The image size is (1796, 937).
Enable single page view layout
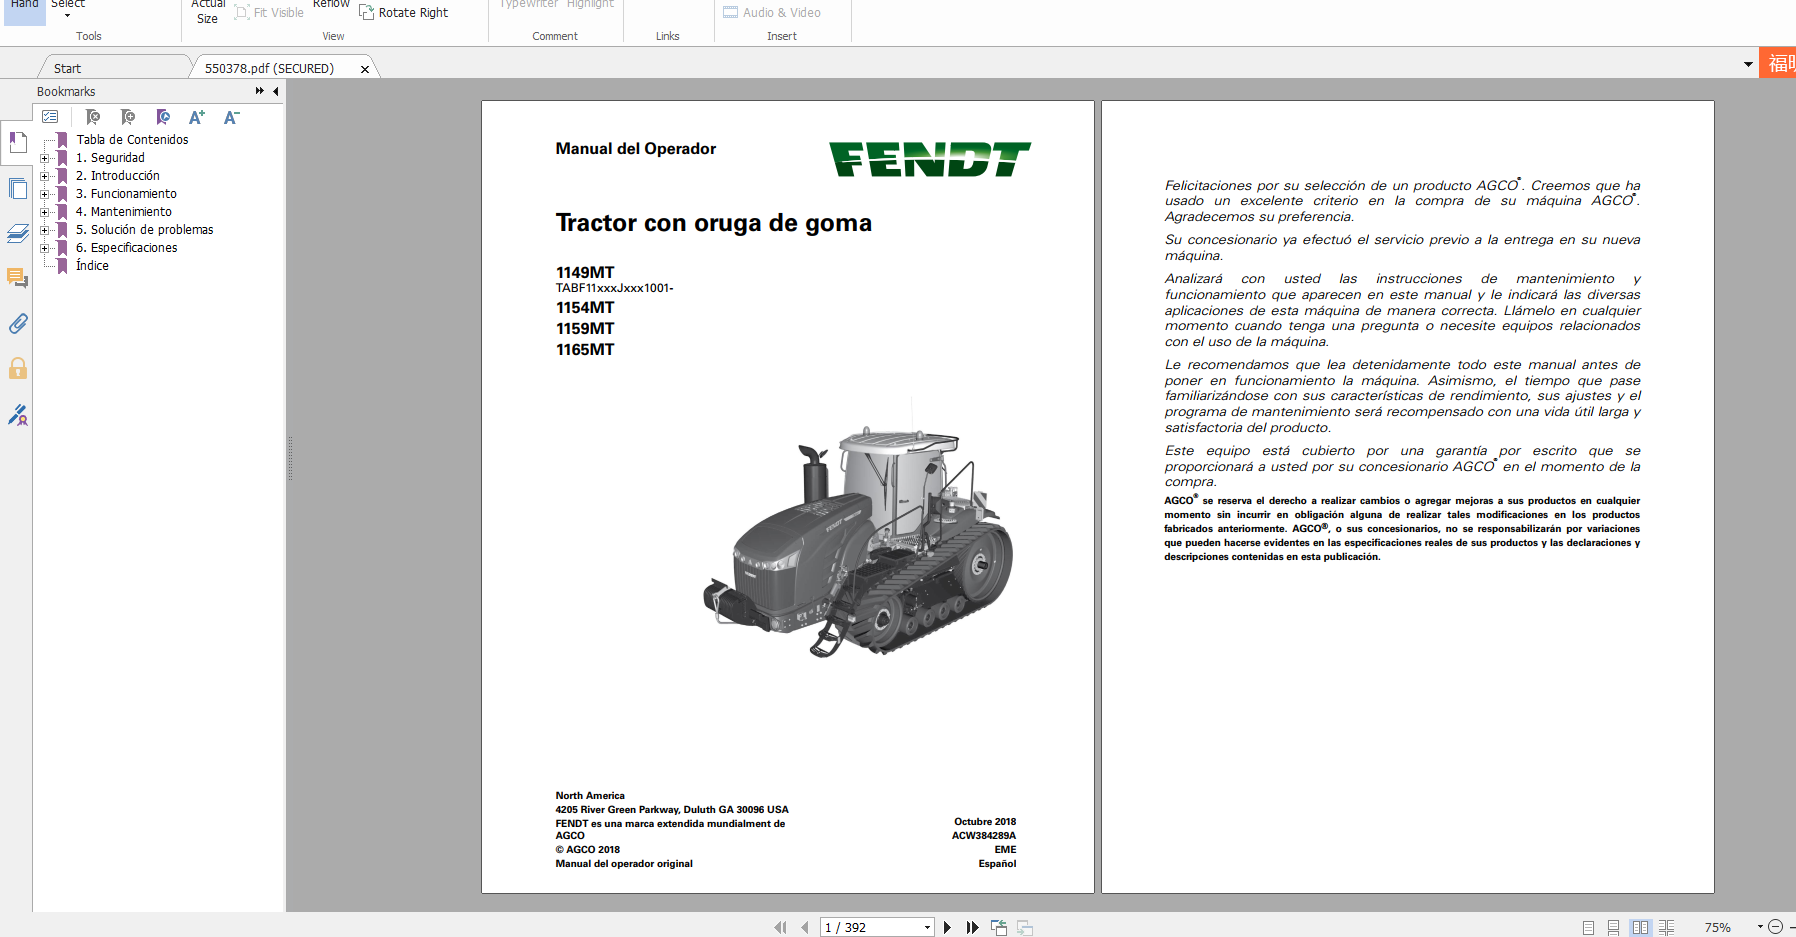tap(1587, 927)
